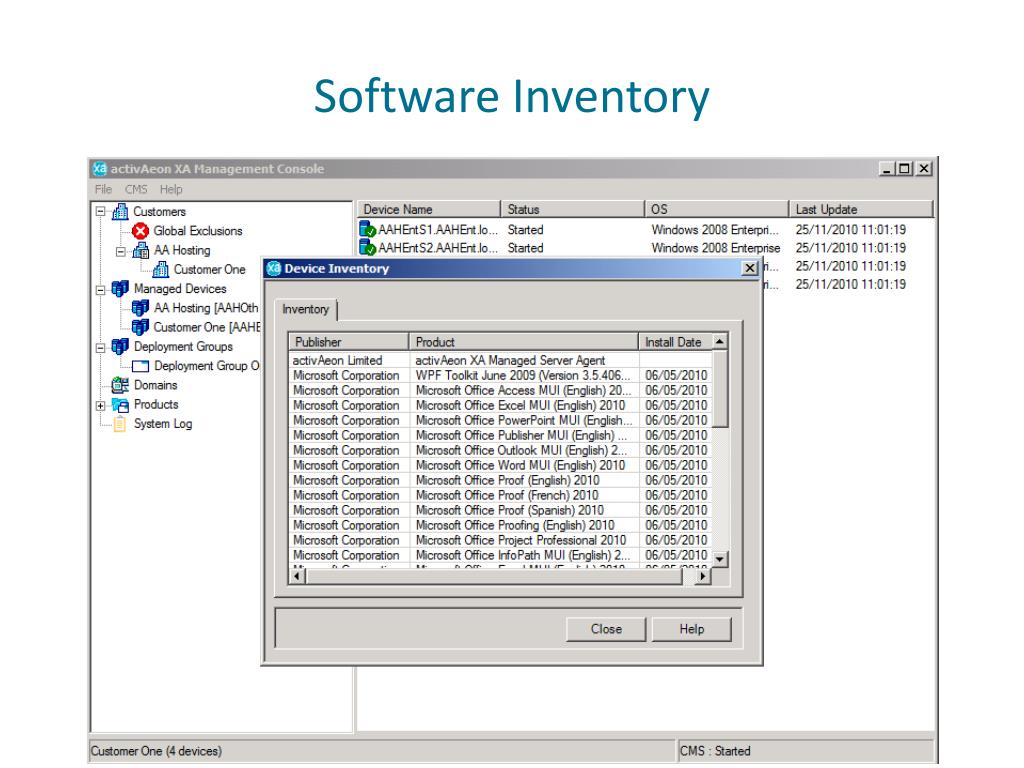Select Microsoft Office Word MUI (English) 2010

[x=500, y=466]
